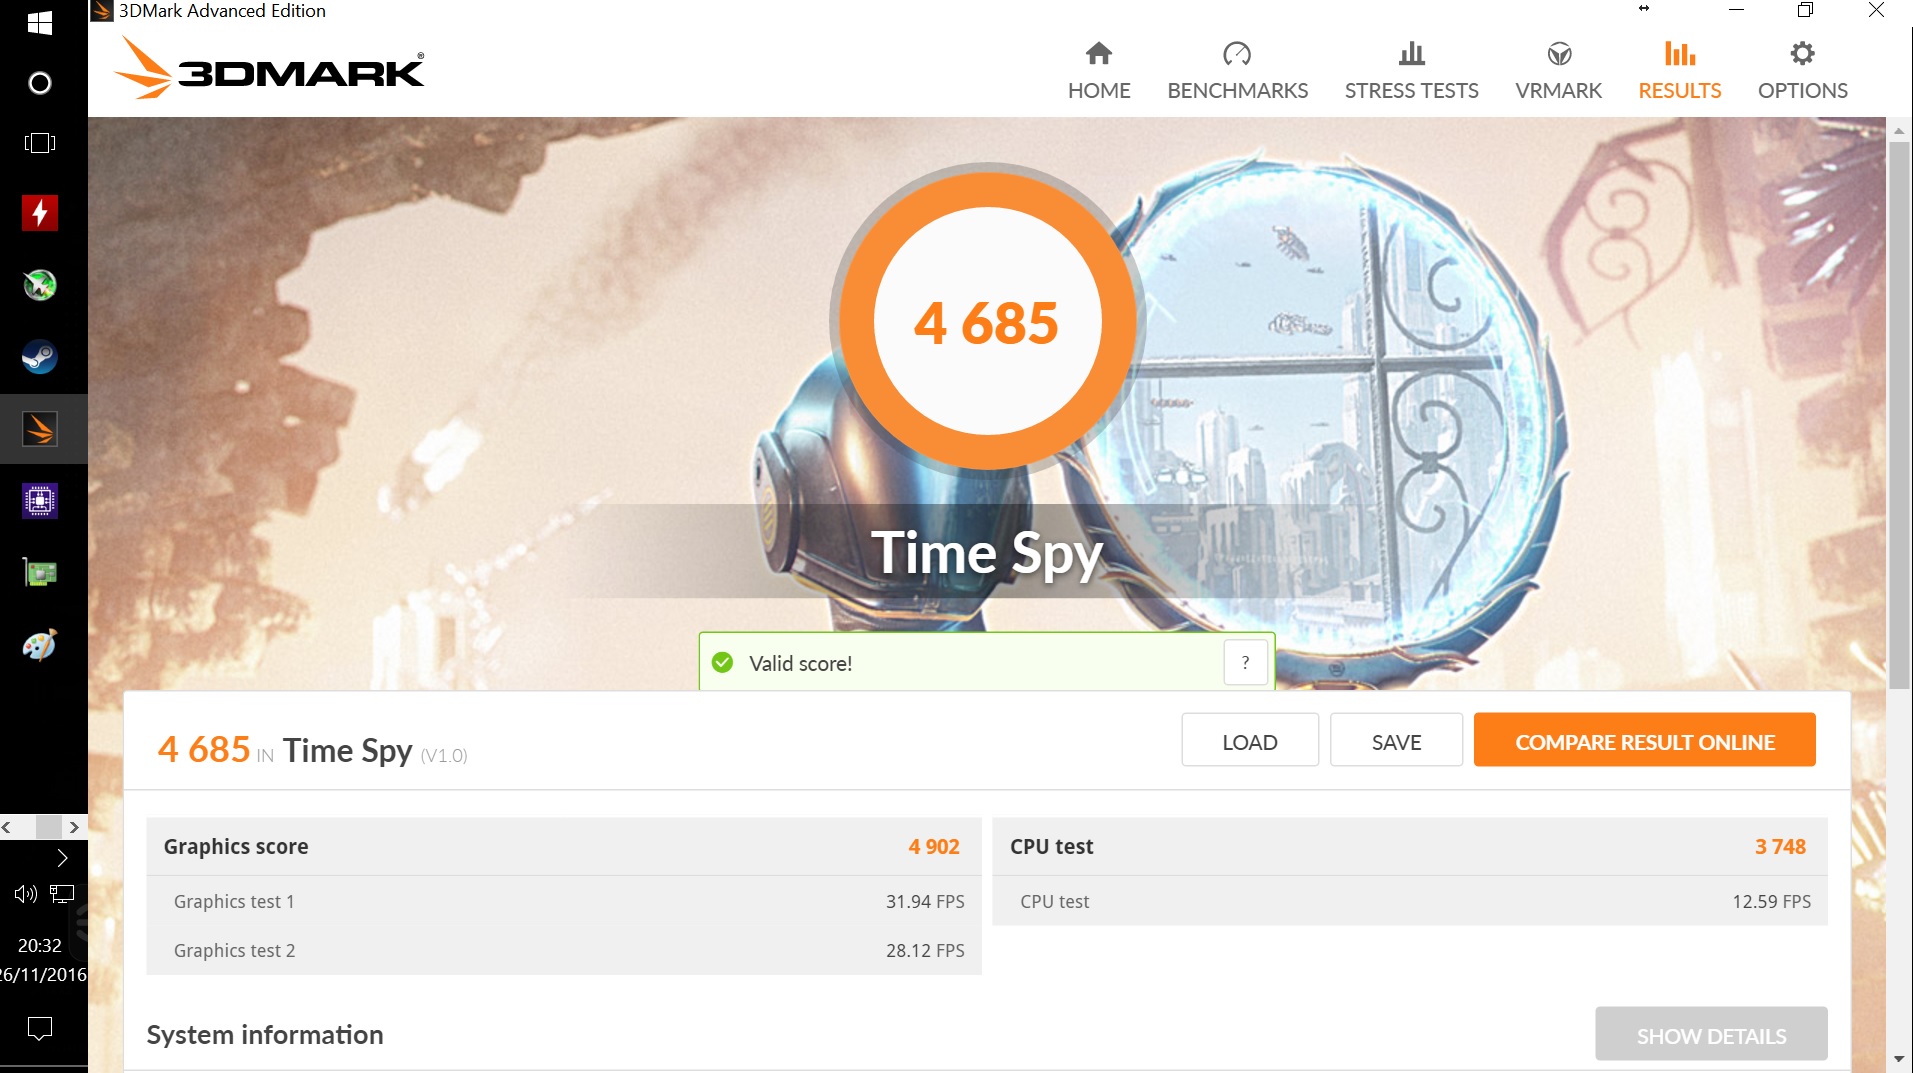Click SHOW DETAILS button
Viewport: 1913px width, 1073px height.
(1711, 1035)
